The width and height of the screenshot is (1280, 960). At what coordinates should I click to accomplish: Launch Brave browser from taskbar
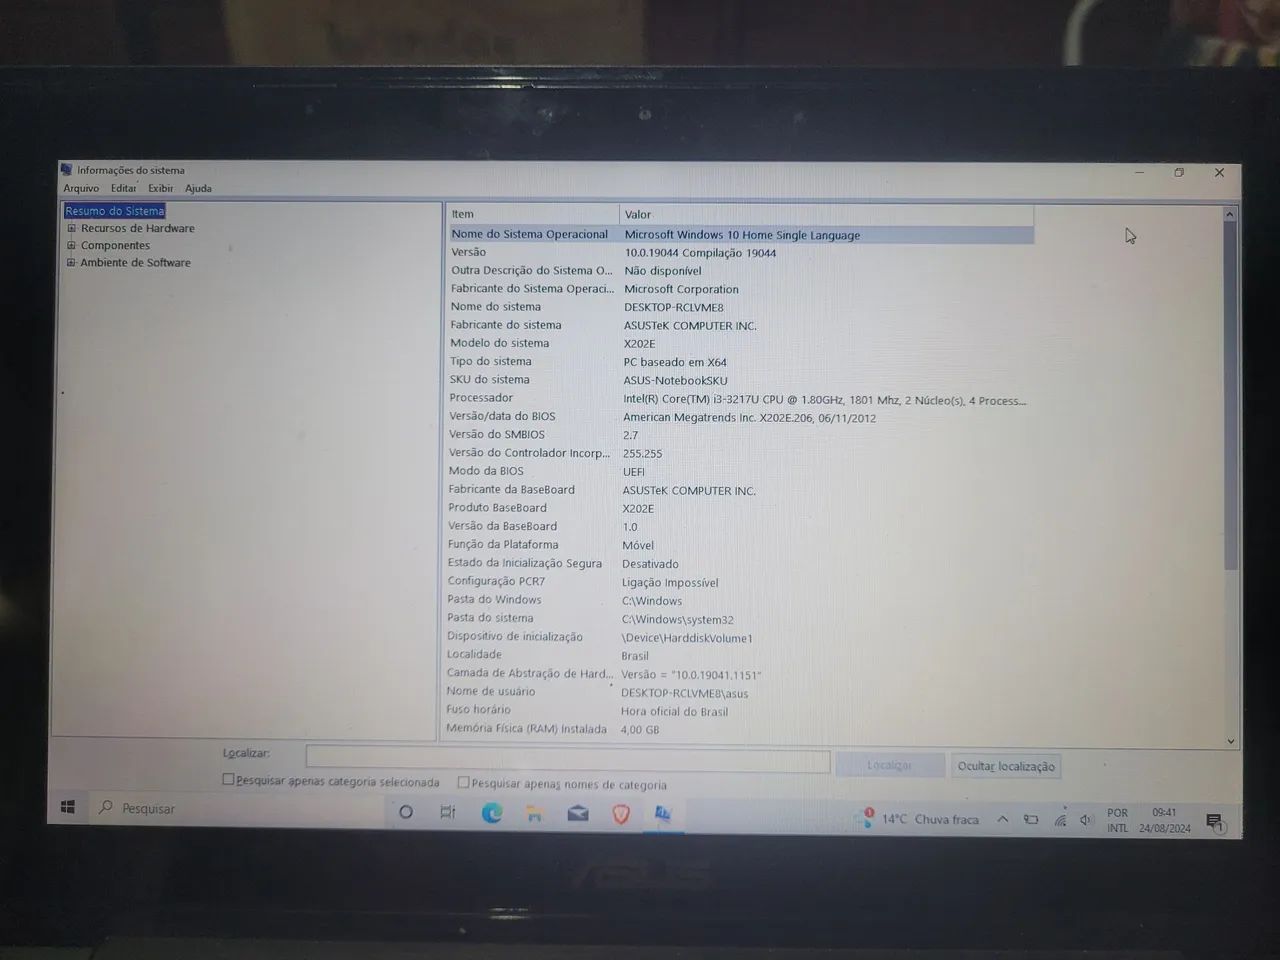click(621, 815)
